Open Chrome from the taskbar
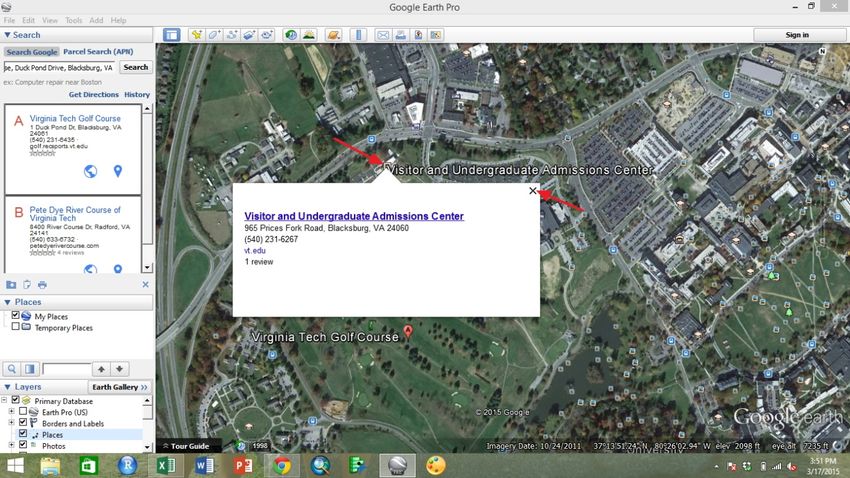 tap(281, 466)
